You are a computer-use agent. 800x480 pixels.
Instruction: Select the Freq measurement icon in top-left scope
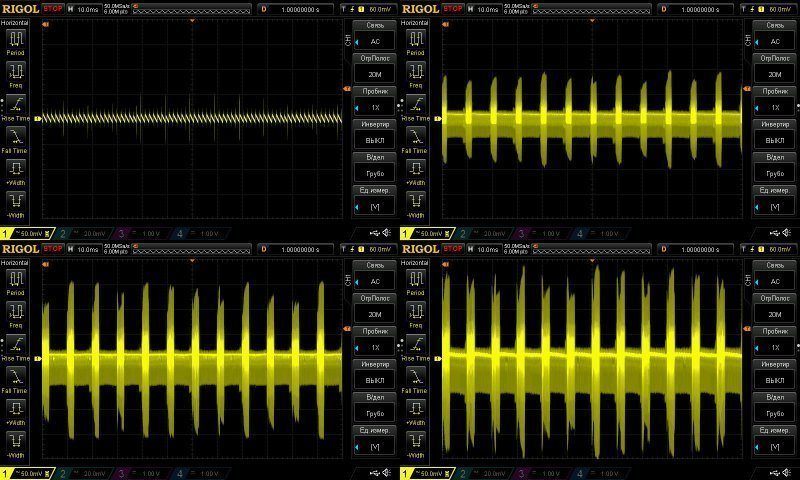(x=16, y=74)
